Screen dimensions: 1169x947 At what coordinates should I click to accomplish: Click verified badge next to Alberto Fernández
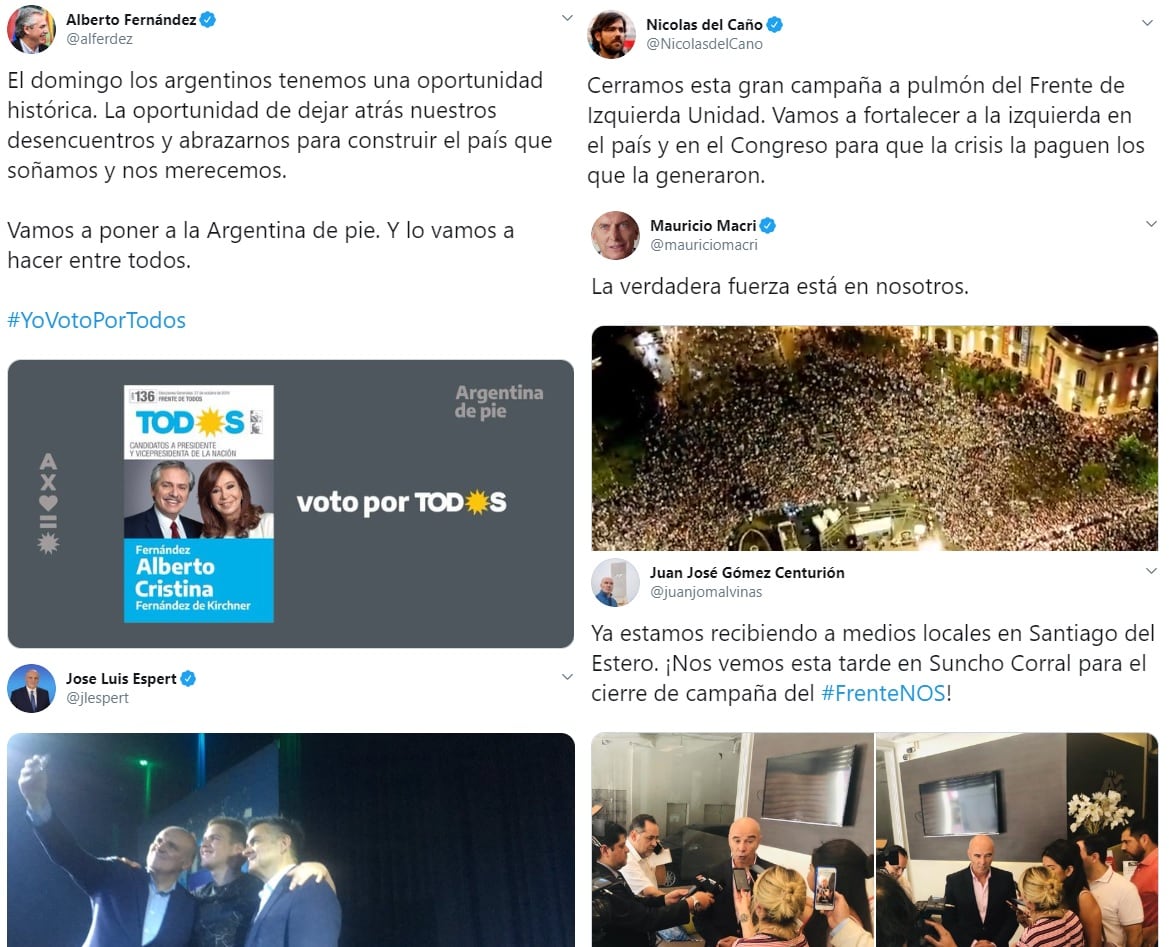(208, 20)
